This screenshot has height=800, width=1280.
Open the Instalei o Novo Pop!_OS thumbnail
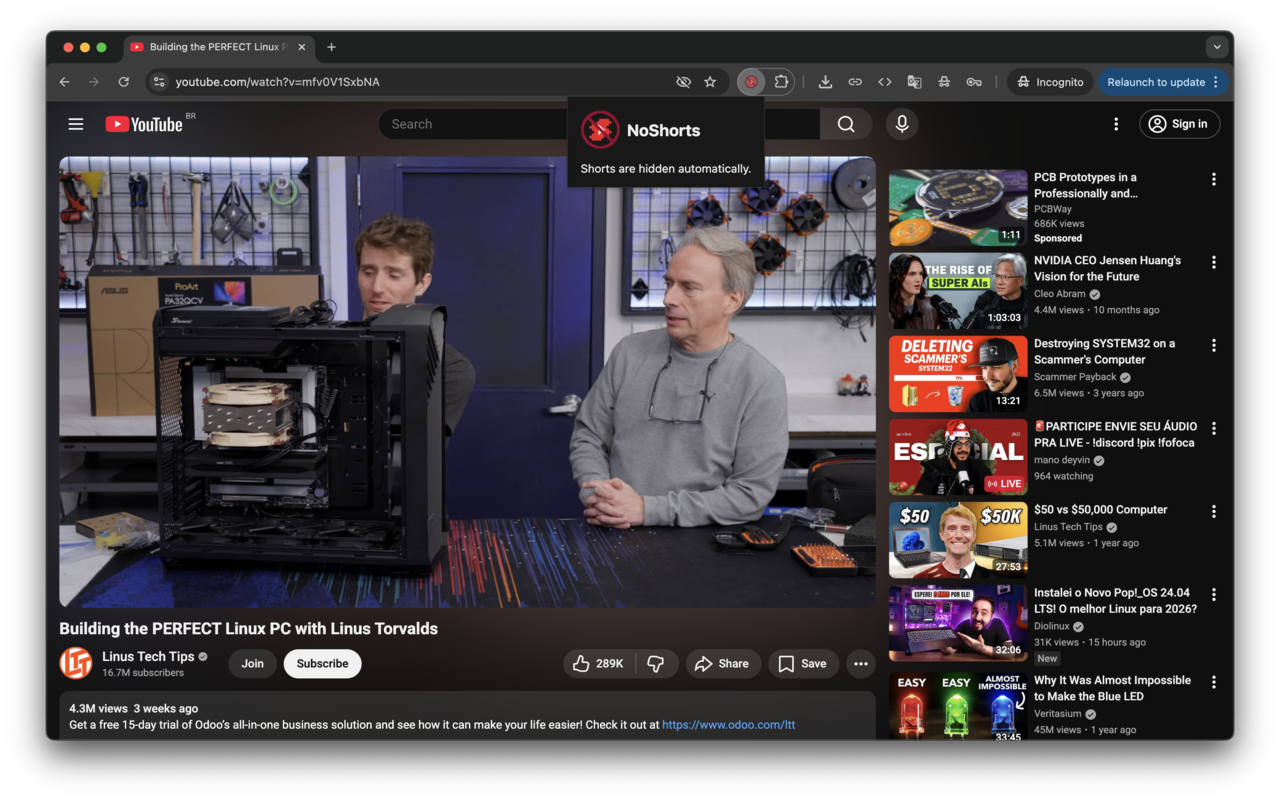[958, 623]
